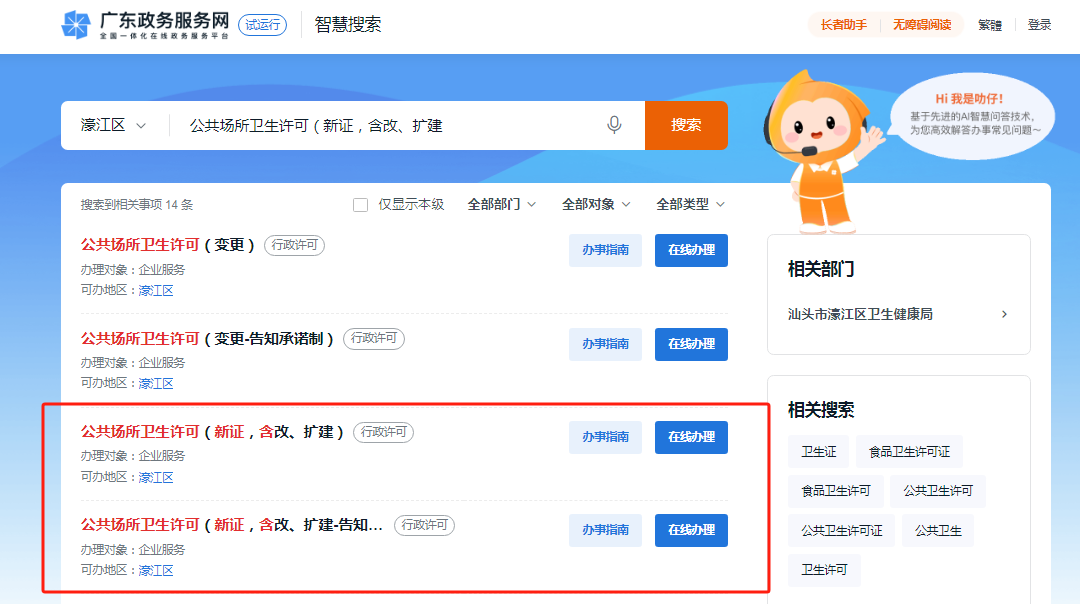Click the 行政许可 tag beside 变更-告知承诺制
The height and width of the screenshot is (604, 1080).
[374, 338]
